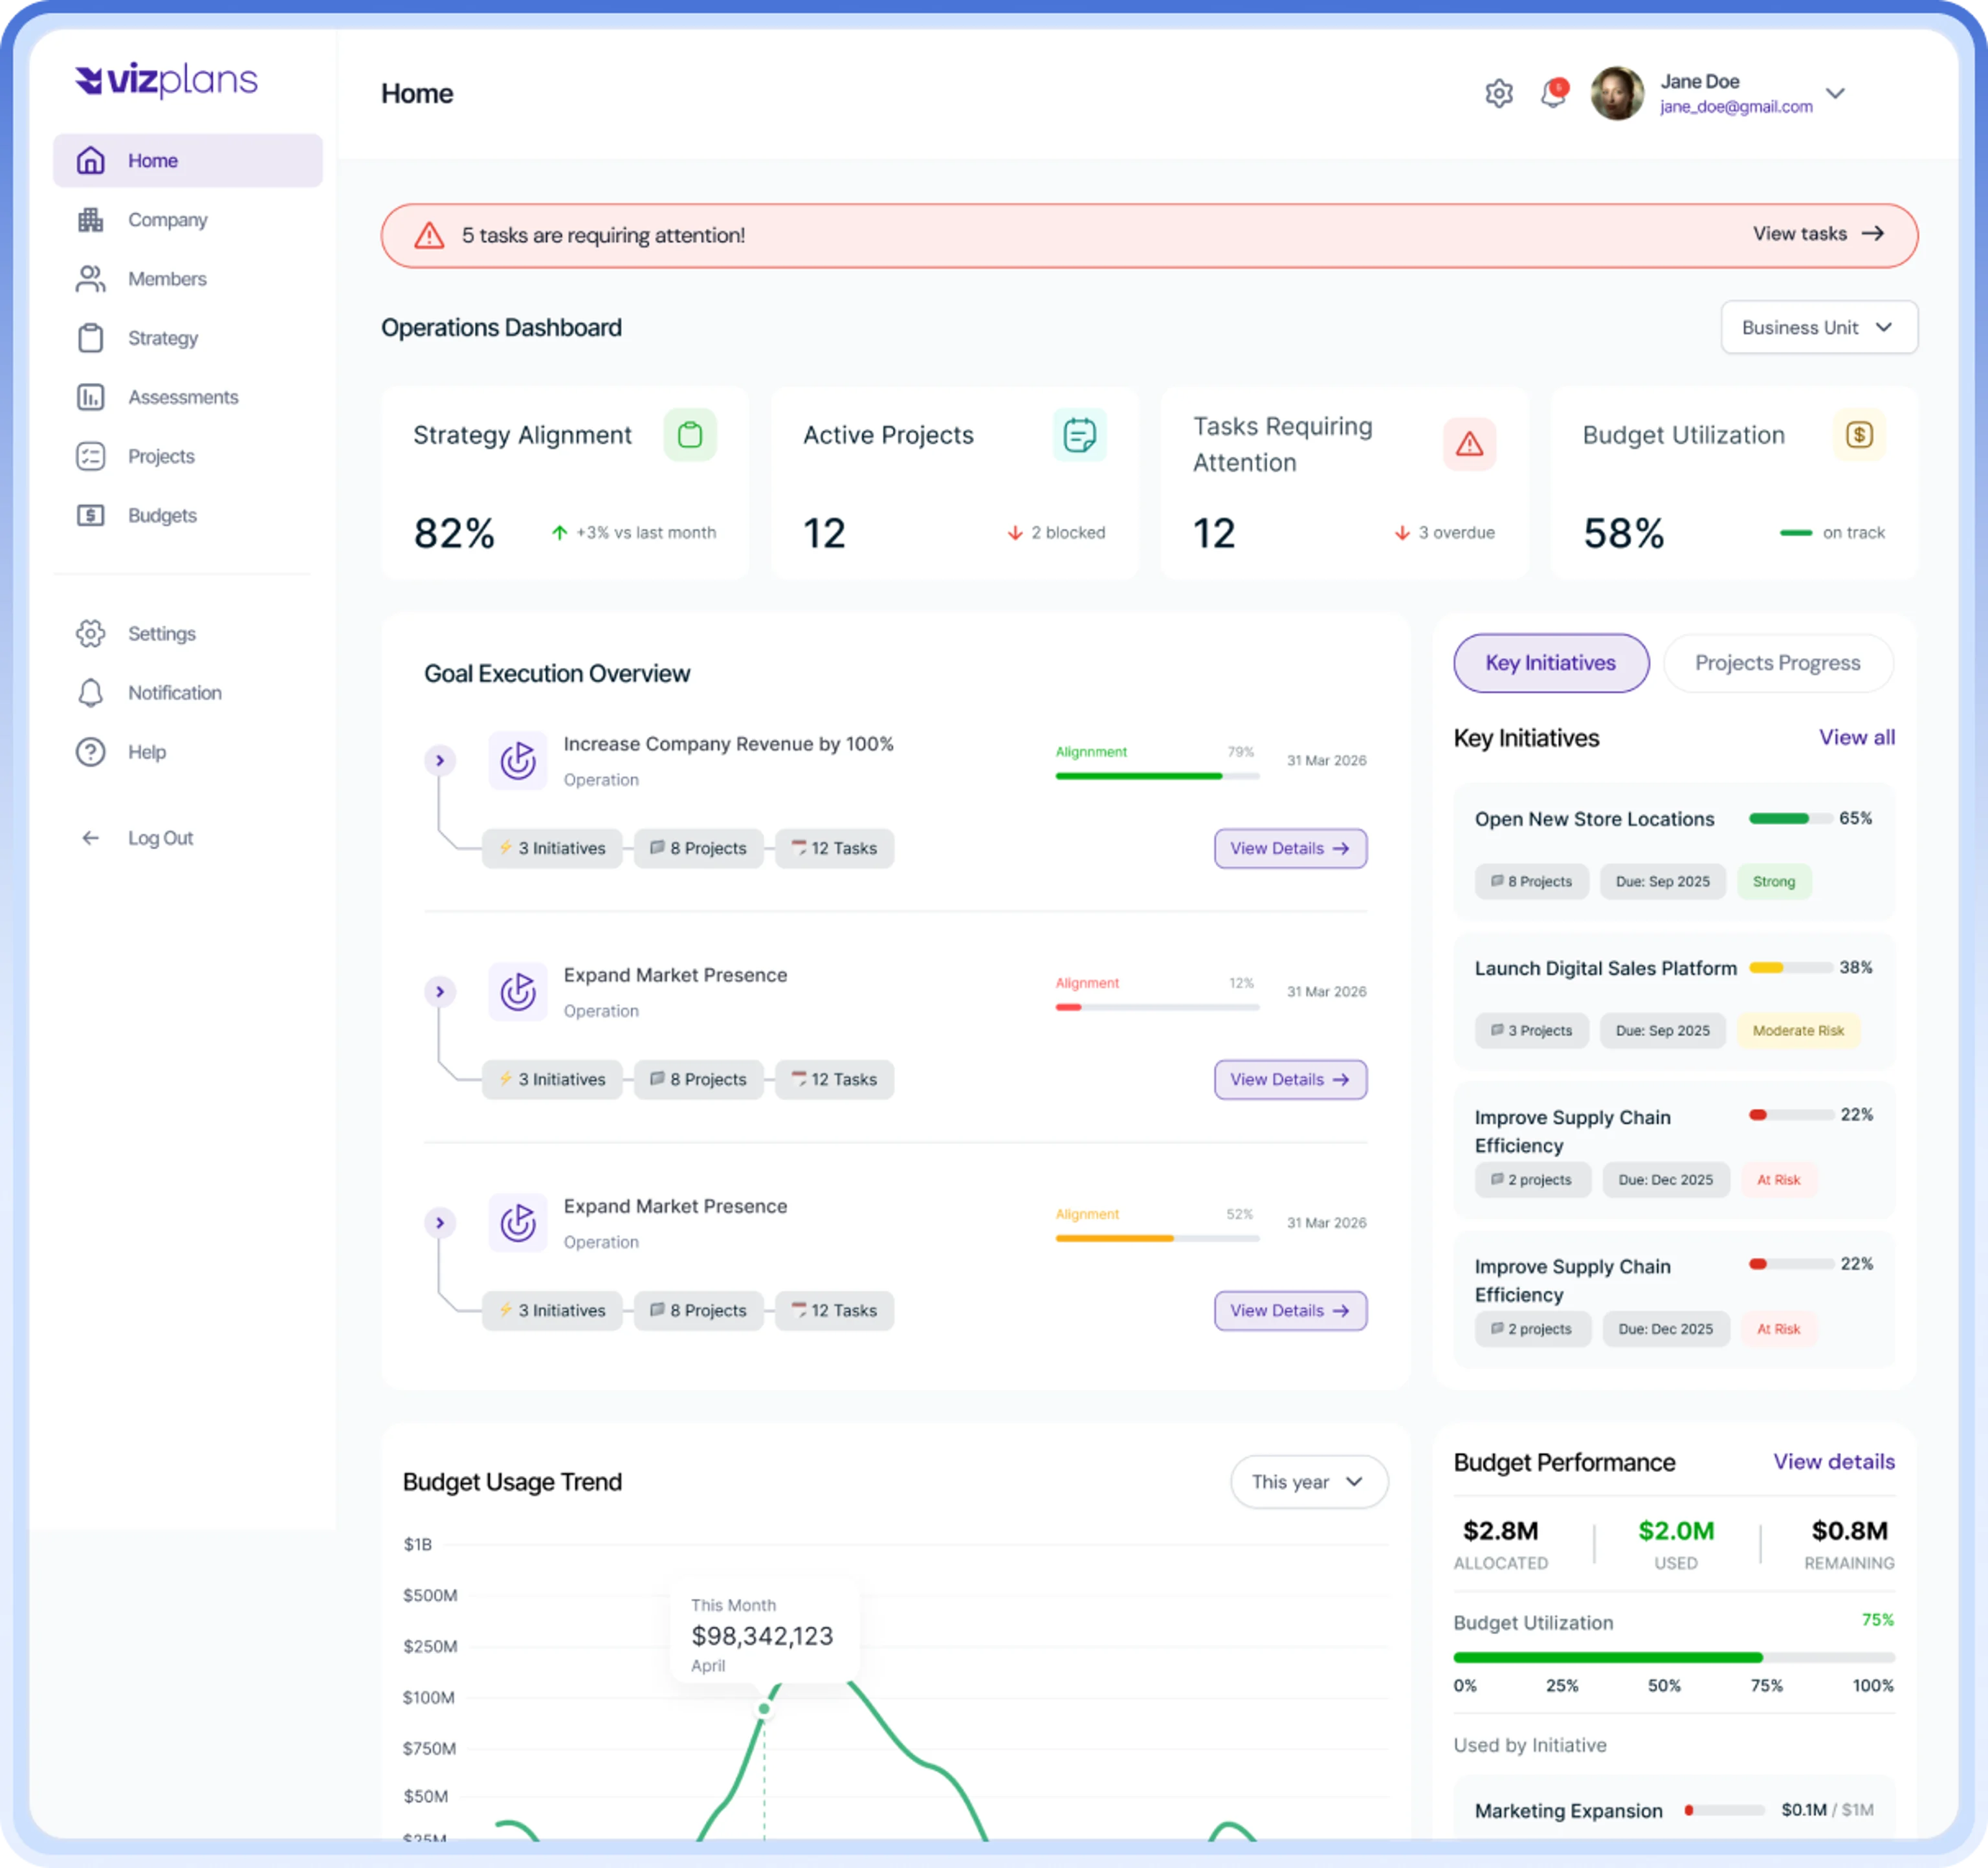Click the $0.8M REMAINING value
This screenshot has width=1988, height=1868.
click(1849, 1530)
